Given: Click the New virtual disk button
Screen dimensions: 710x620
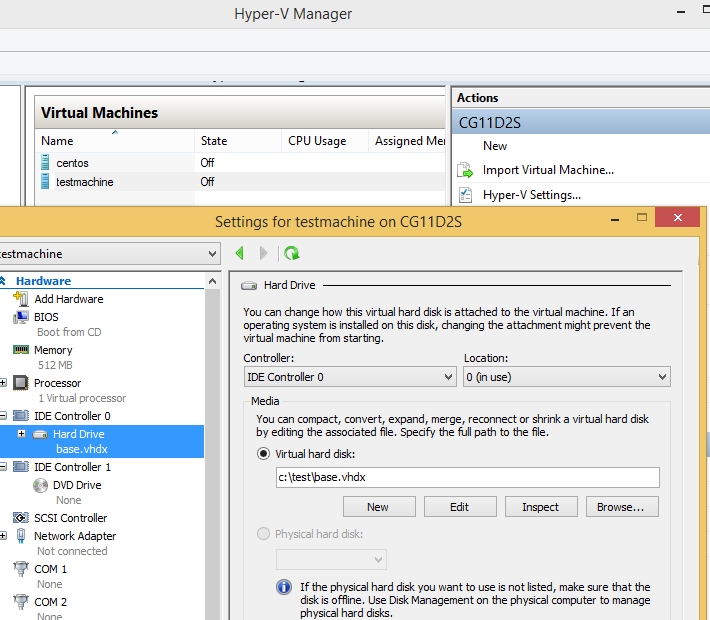Looking at the screenshot, I should (379, 507).
